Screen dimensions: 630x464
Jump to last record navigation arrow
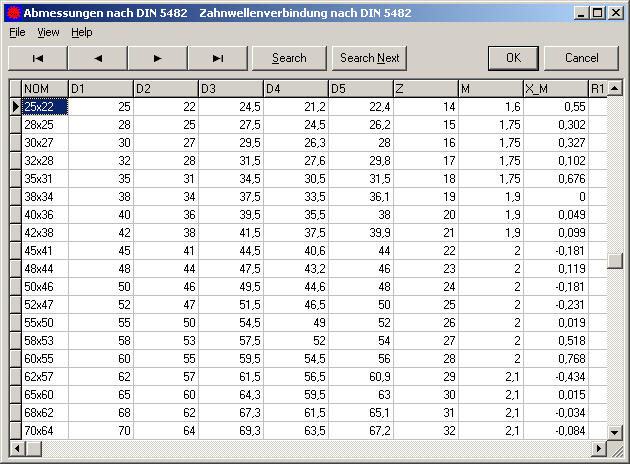[218, 58]
